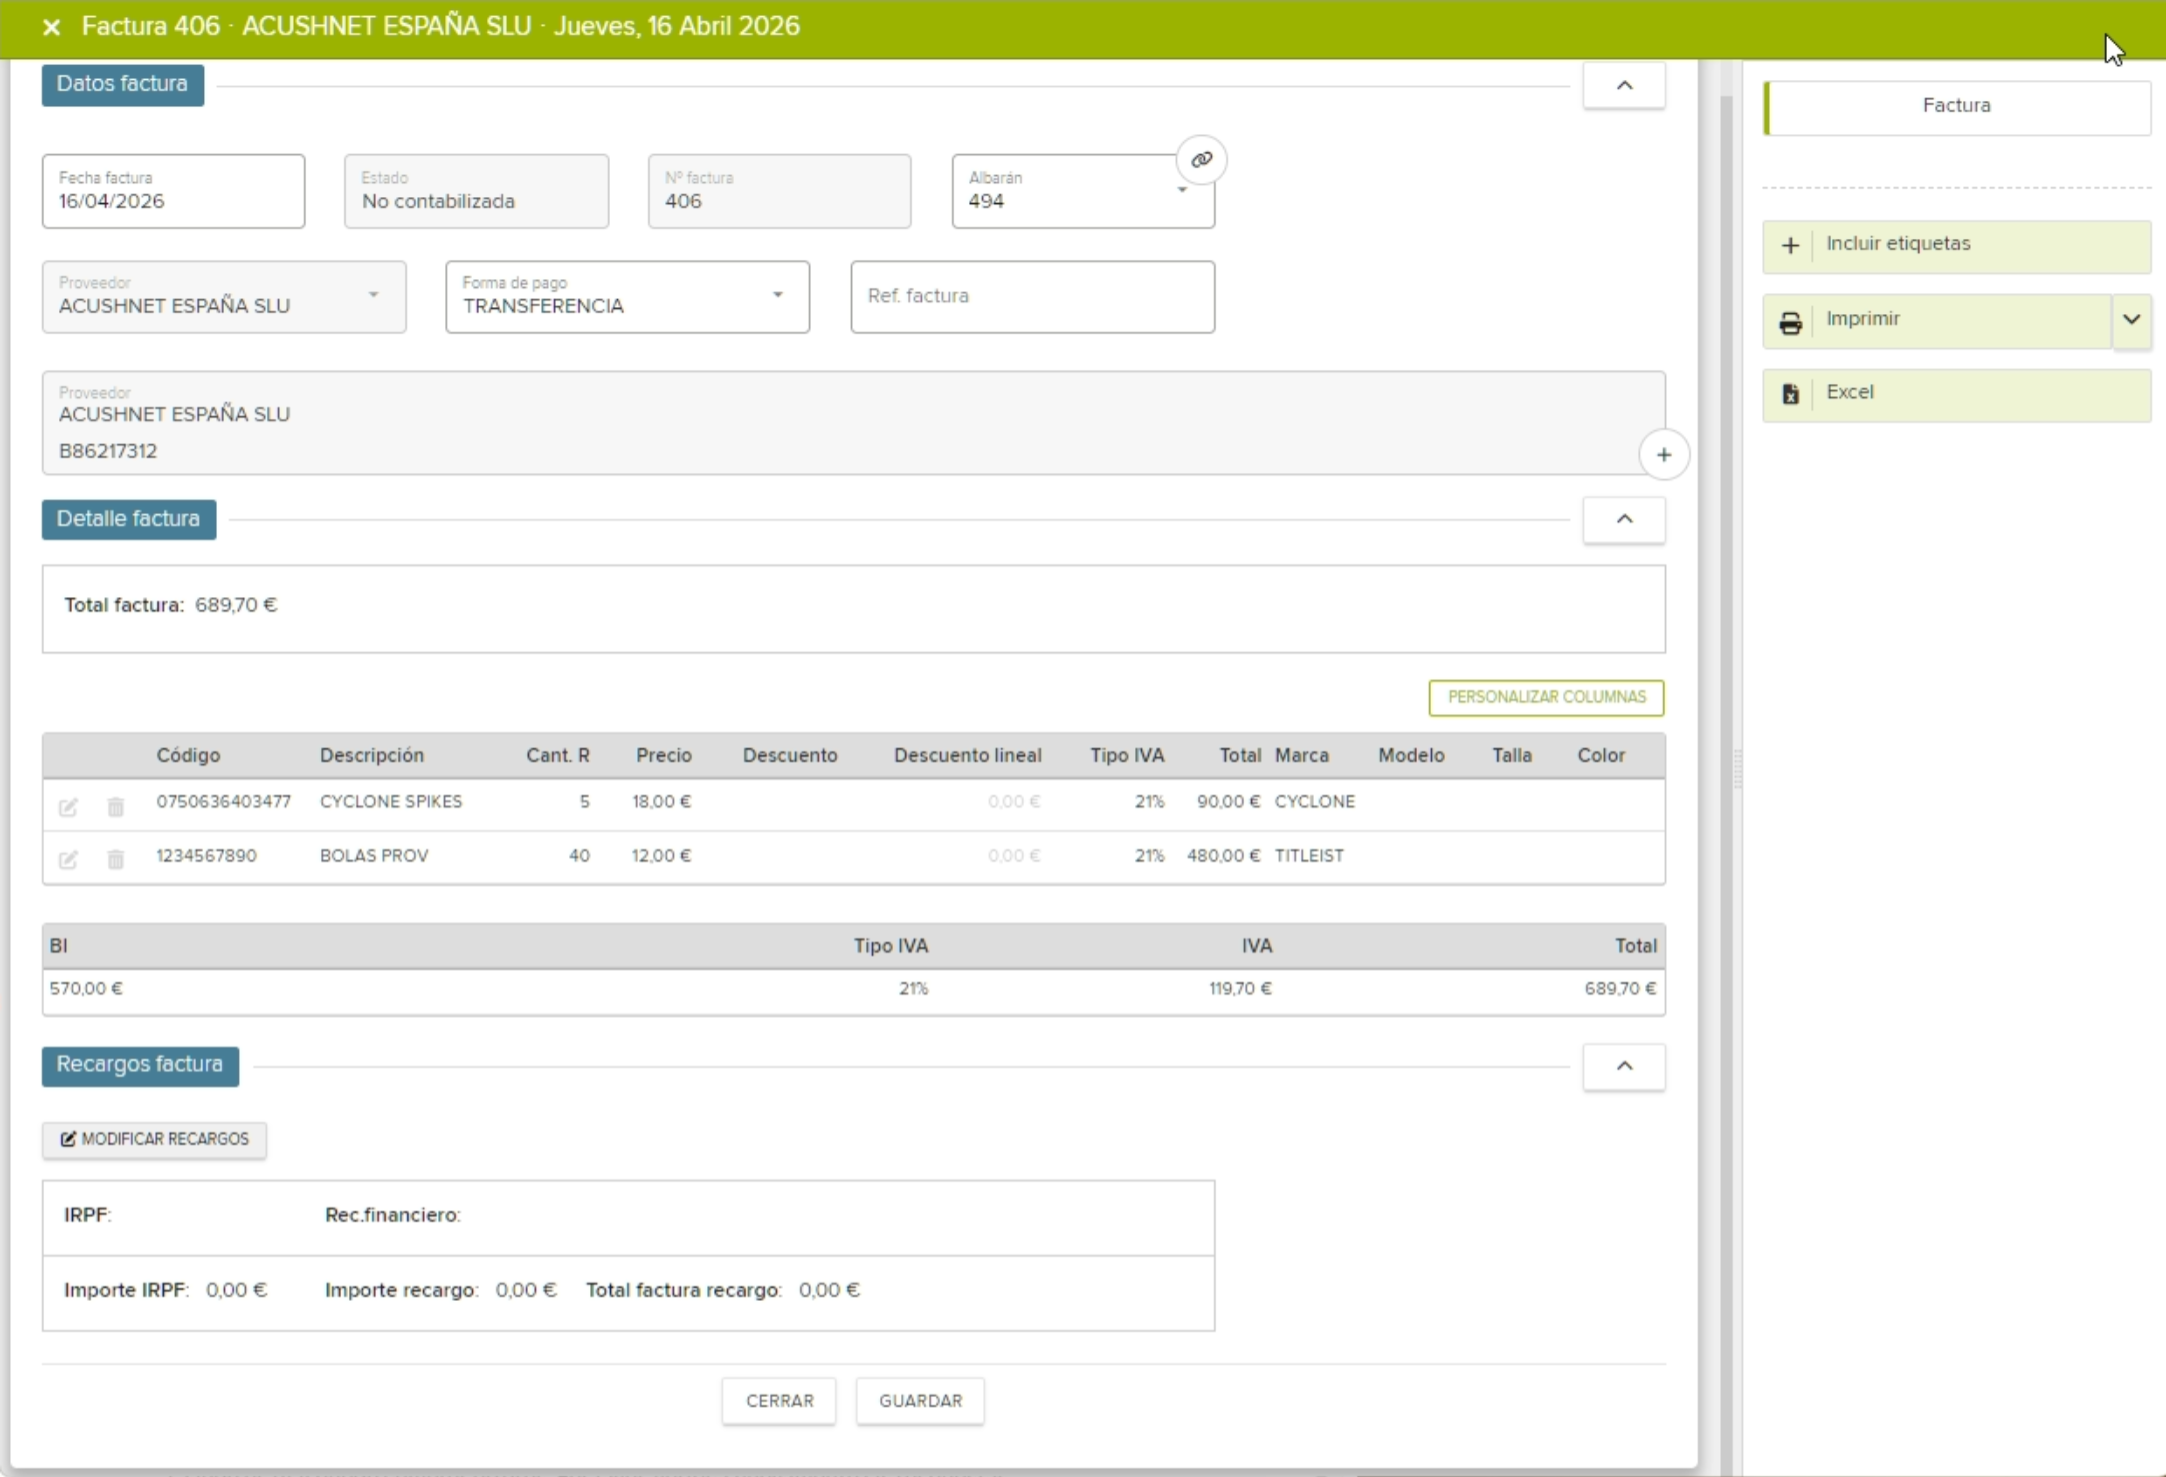The image size is (2166, 1477).
Task: Click the CERRAR button
Action: 779,1401
